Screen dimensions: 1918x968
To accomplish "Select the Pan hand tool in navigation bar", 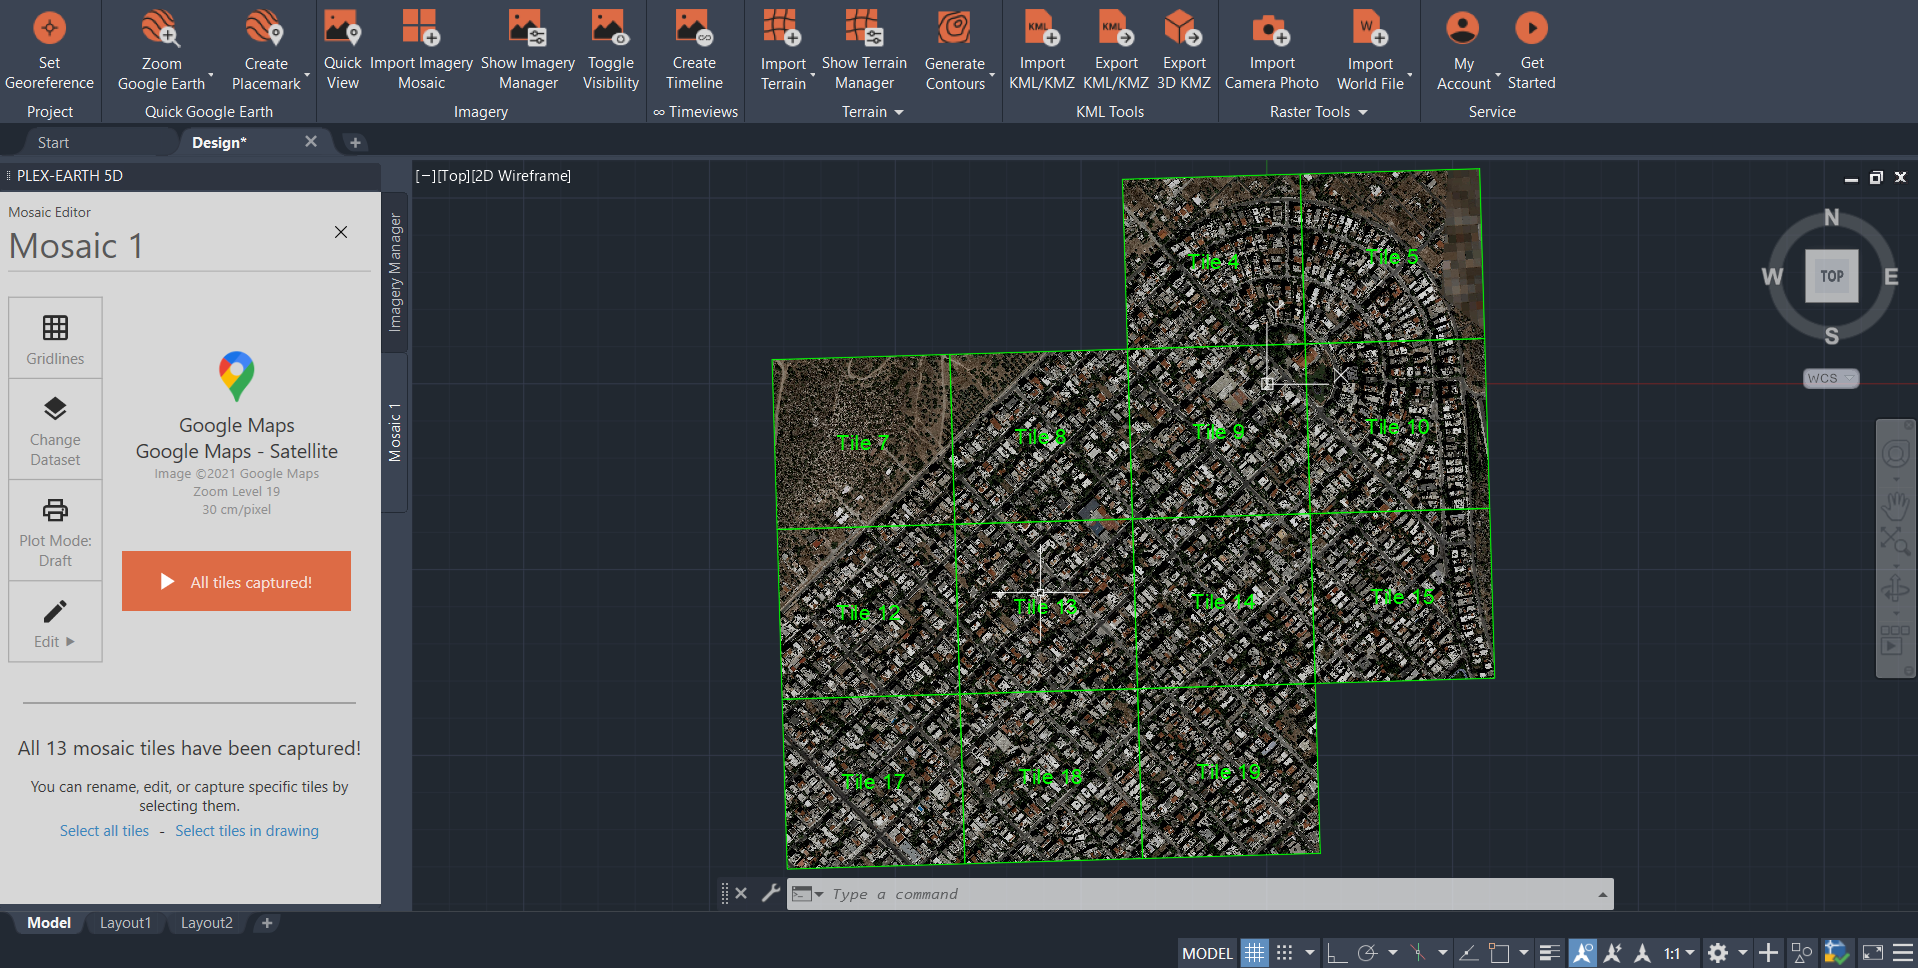I will point(1894,504).
